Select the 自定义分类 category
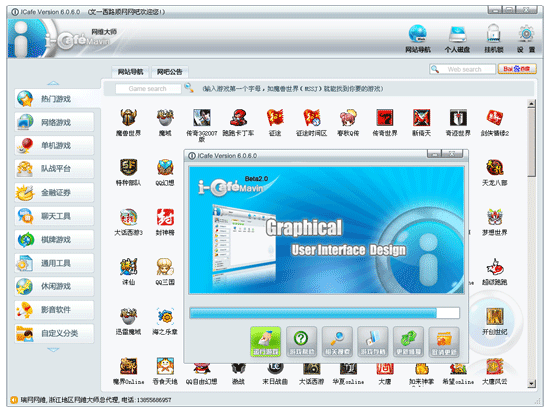This screenshot has width=550, height=411. pyautogui.click(x=54, y=333)
